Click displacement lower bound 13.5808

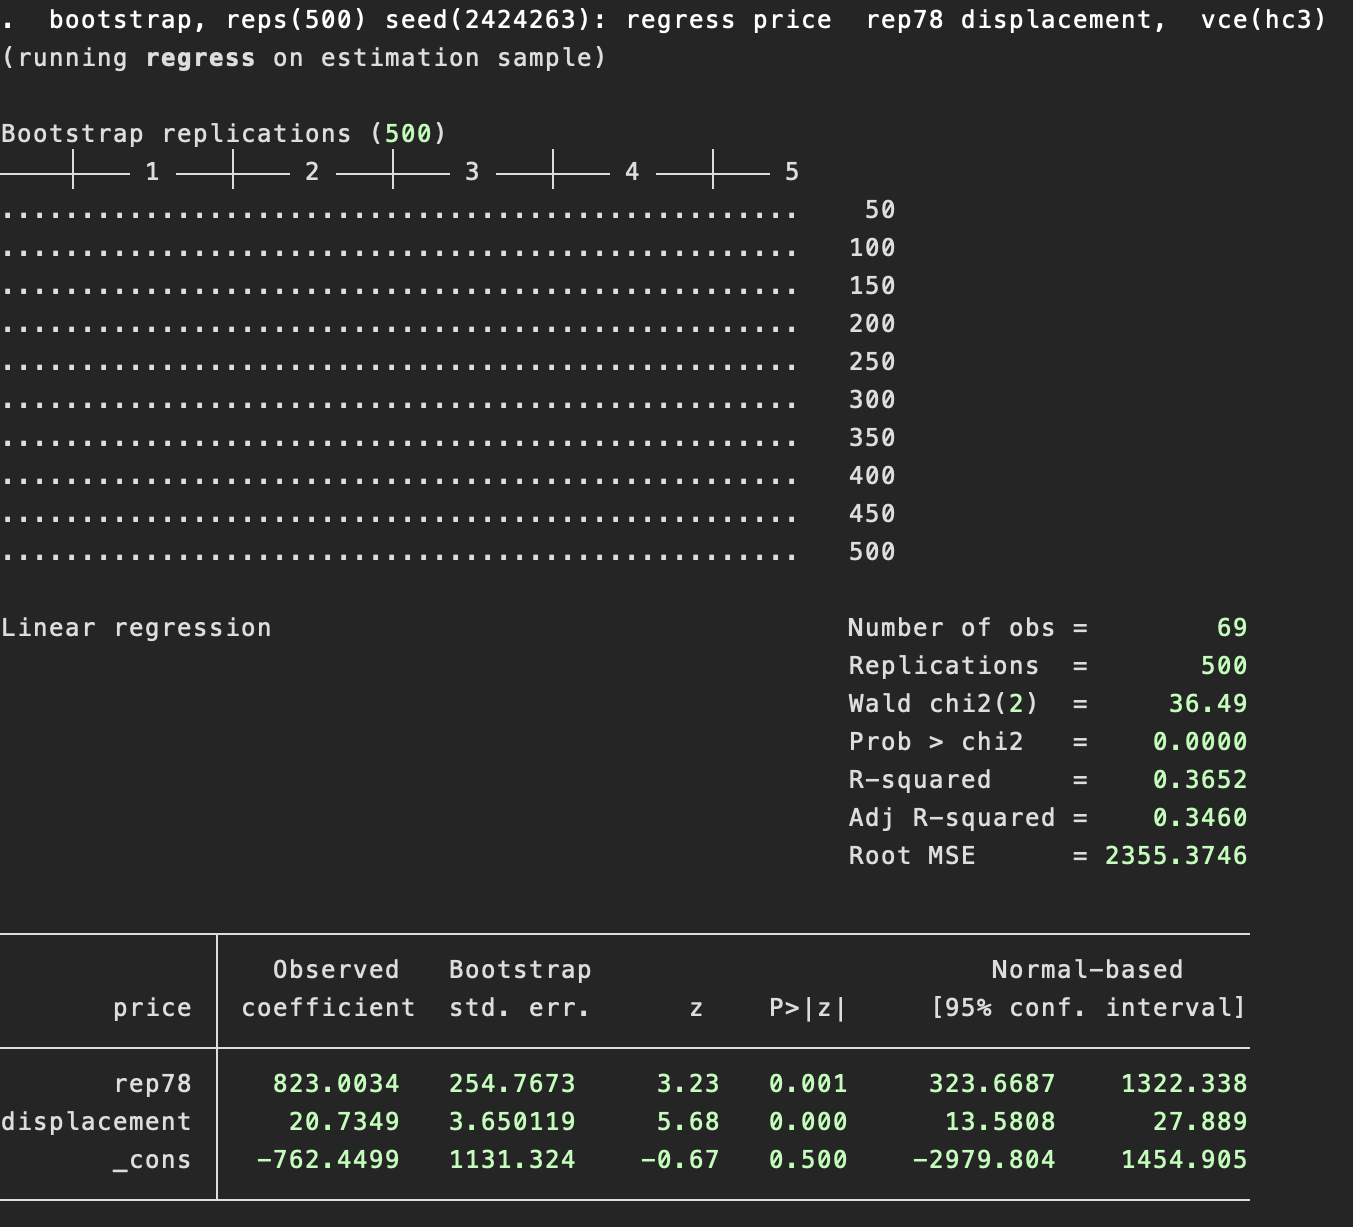[1000, 1122]
